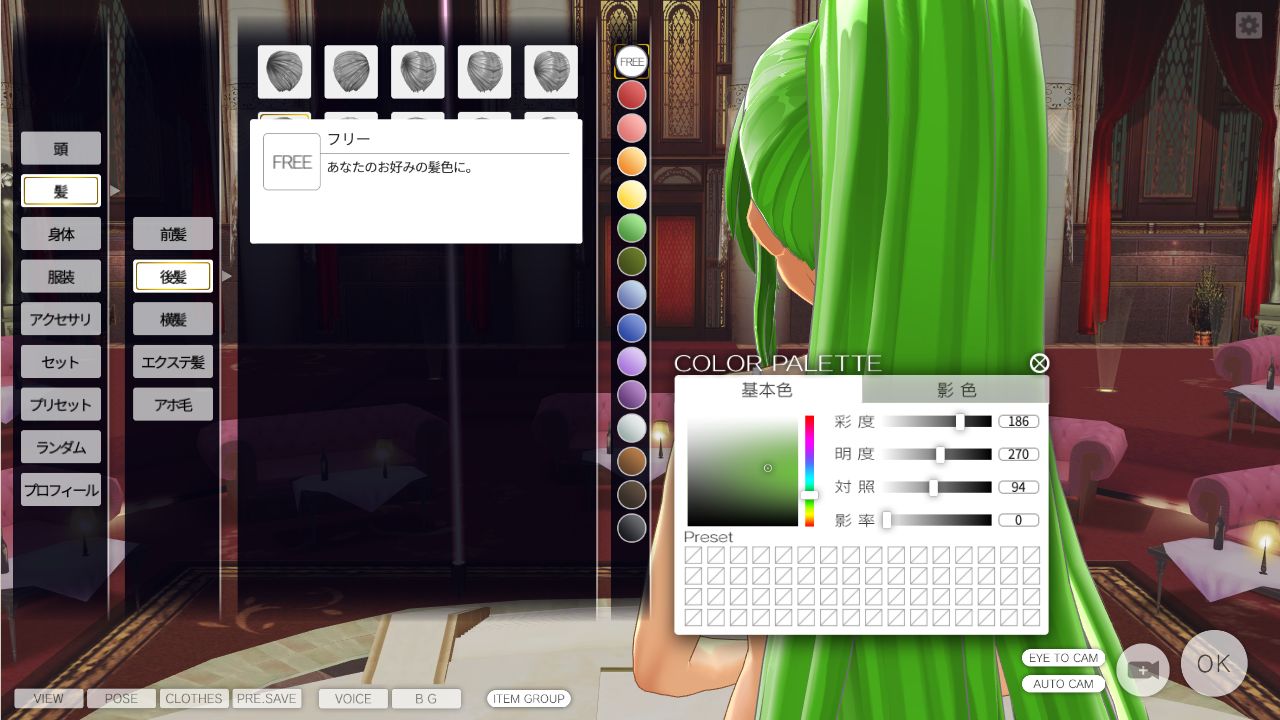The height and width of the screenshot is (720, 1280).
Task: Pick the silver white hair color swatch
Action: pos(632,428)
